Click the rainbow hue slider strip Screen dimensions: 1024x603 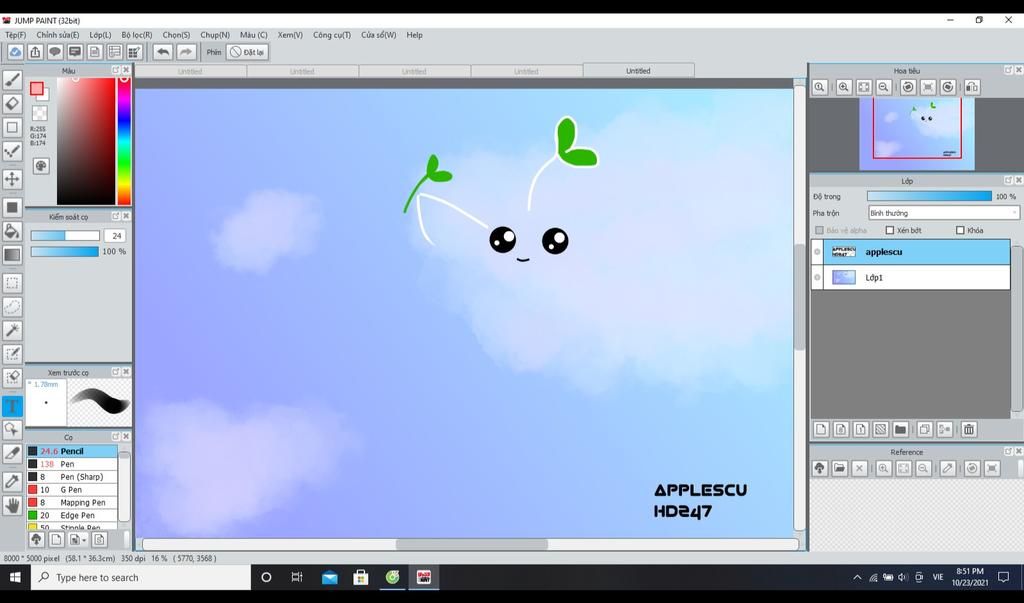coord(123,140)
